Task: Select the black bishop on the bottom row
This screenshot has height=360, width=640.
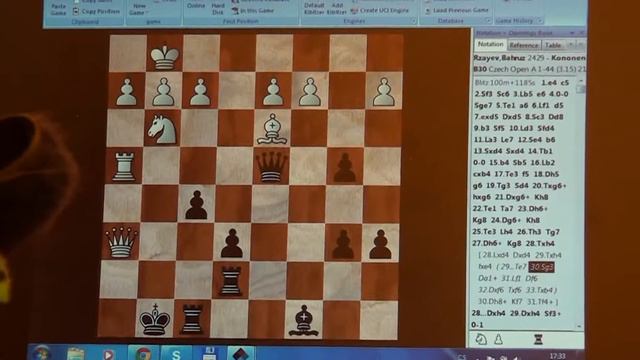Action: (x=304, y=320)
